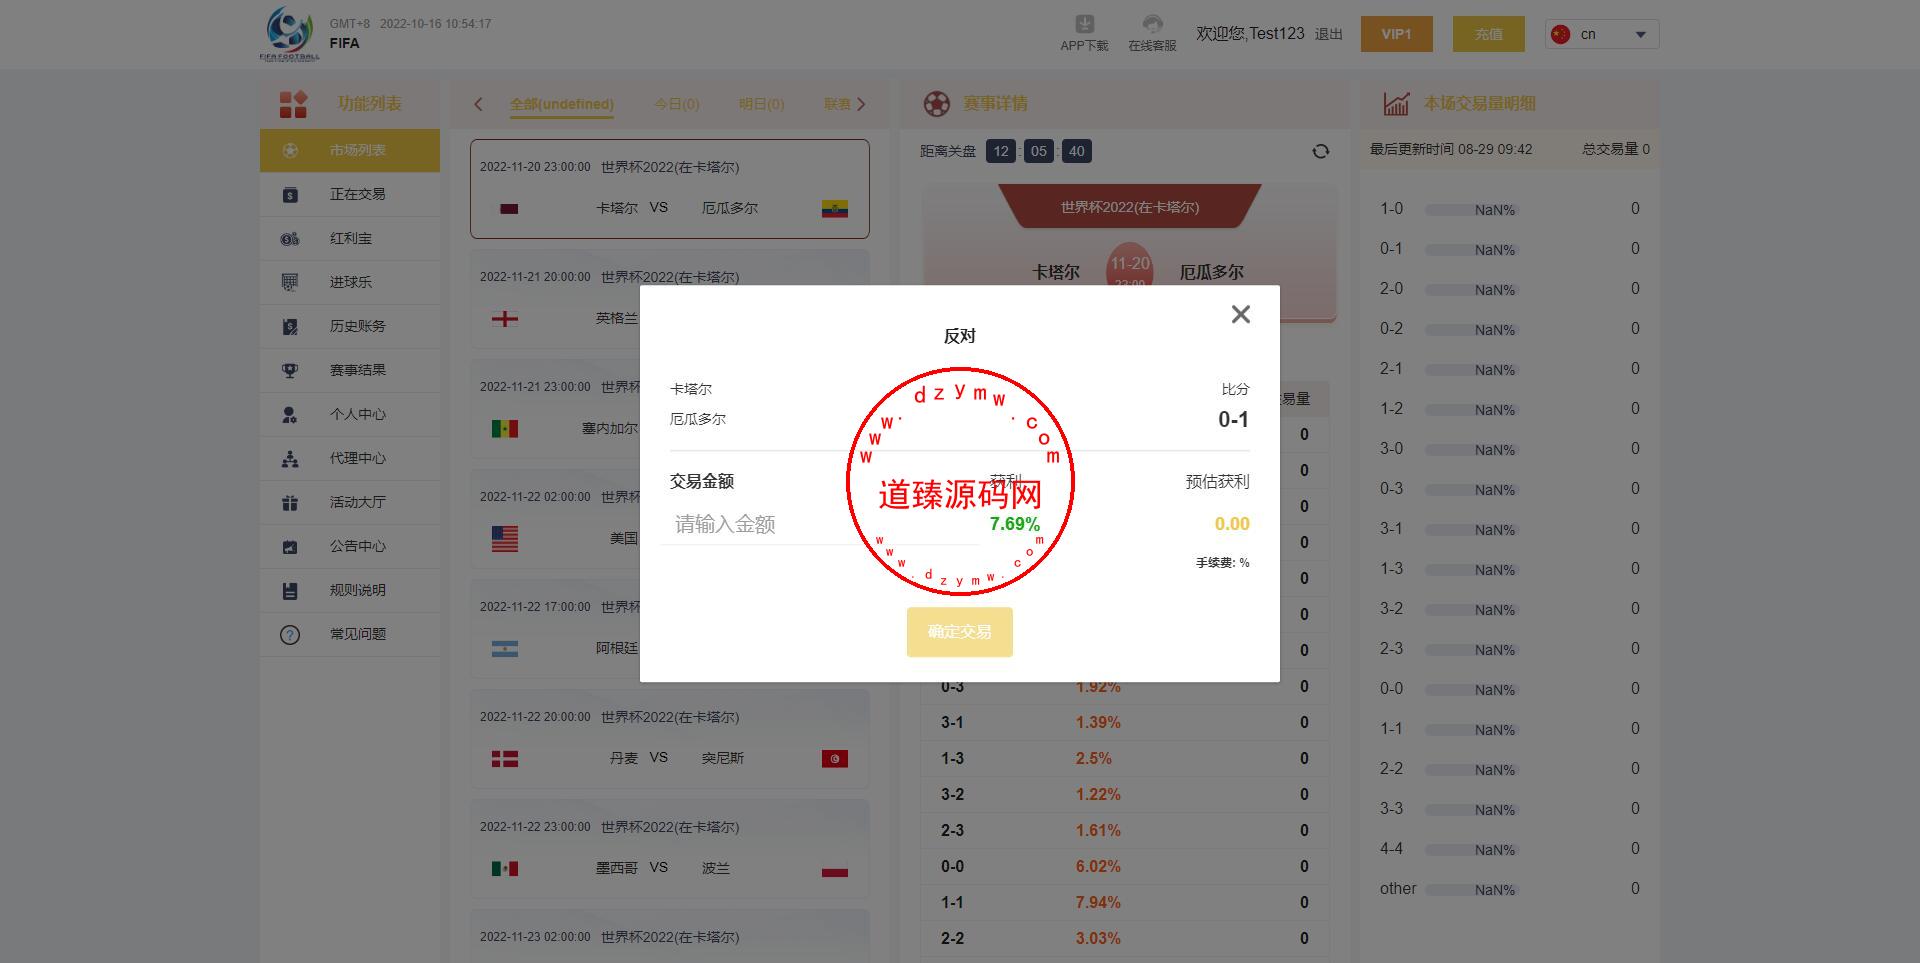Screen dimensions: 1920x963
Task: Select score 0-0 row at 6.02%
Action: point(1125,866)
